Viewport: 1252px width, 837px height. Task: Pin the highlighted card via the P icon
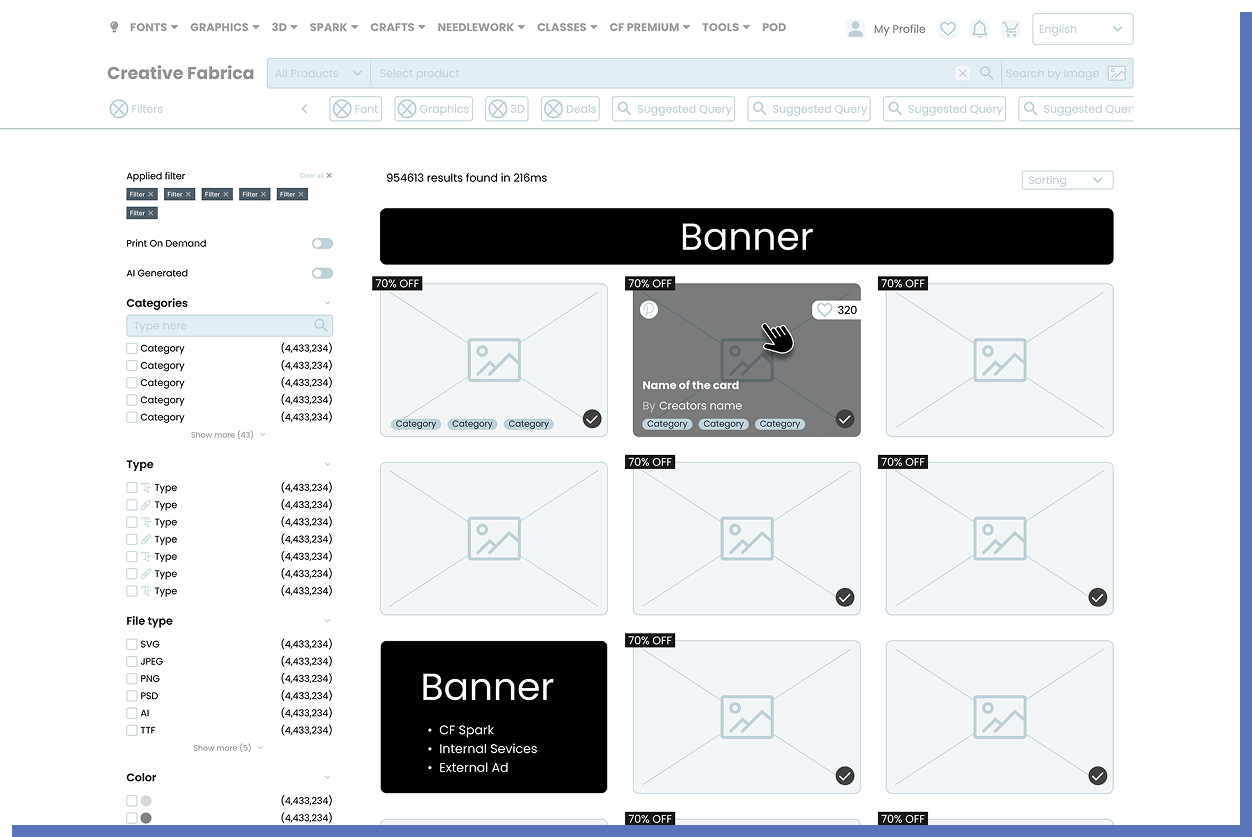pos(649,310)
